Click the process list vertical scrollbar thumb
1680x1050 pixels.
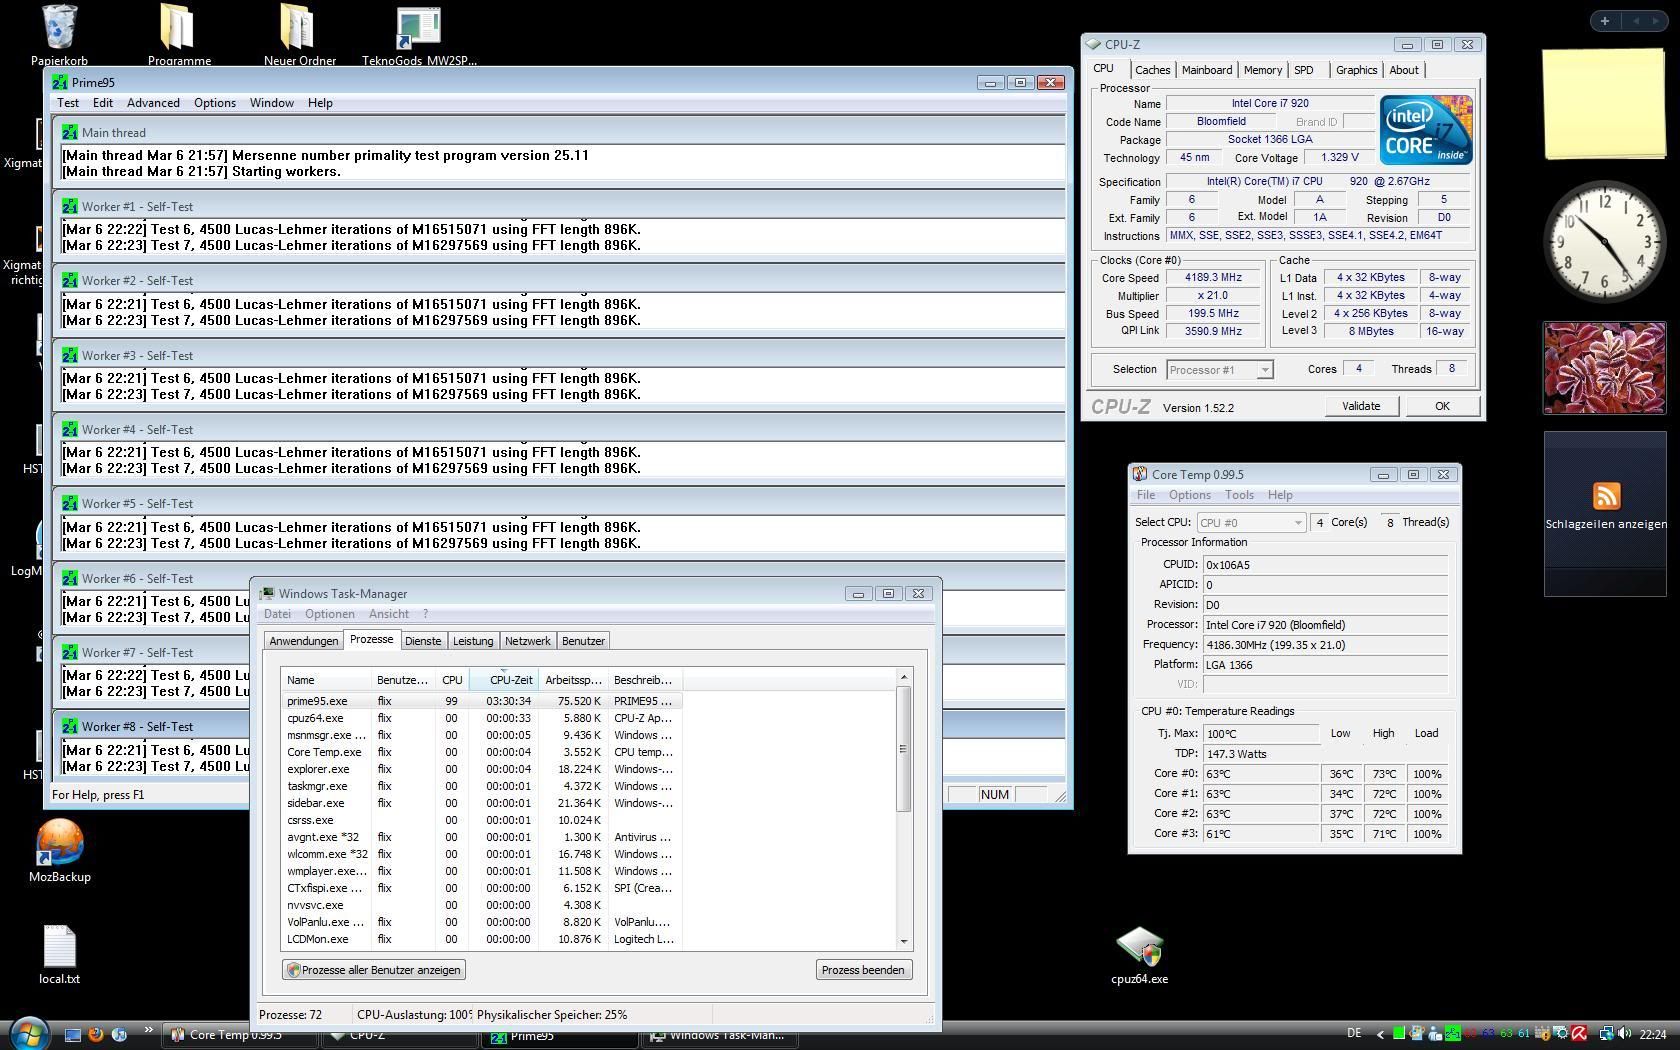(904, 749)
